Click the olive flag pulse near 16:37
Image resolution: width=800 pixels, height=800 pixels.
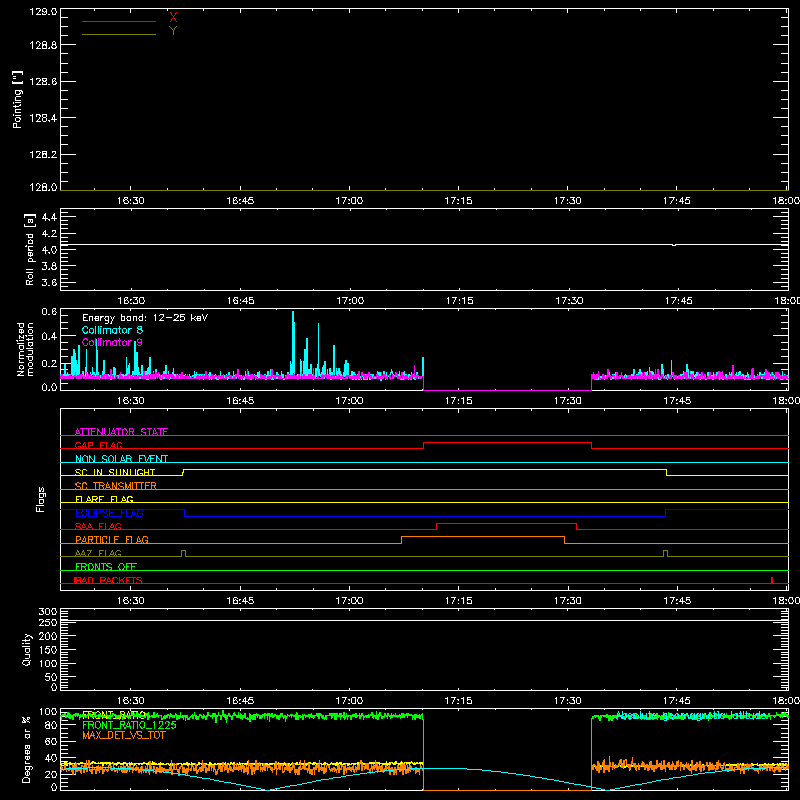(x=184, y=553)
